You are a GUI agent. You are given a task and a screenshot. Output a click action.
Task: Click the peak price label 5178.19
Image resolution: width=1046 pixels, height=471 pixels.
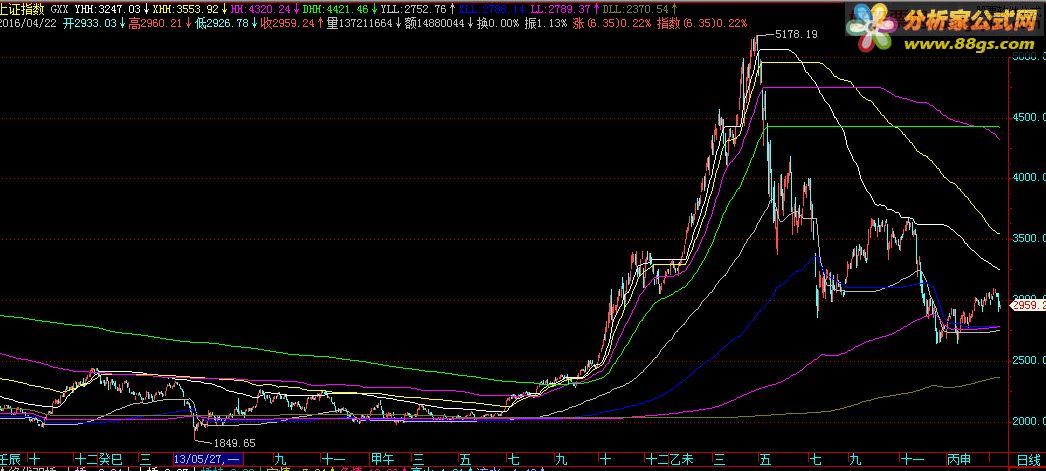[795, 34]
